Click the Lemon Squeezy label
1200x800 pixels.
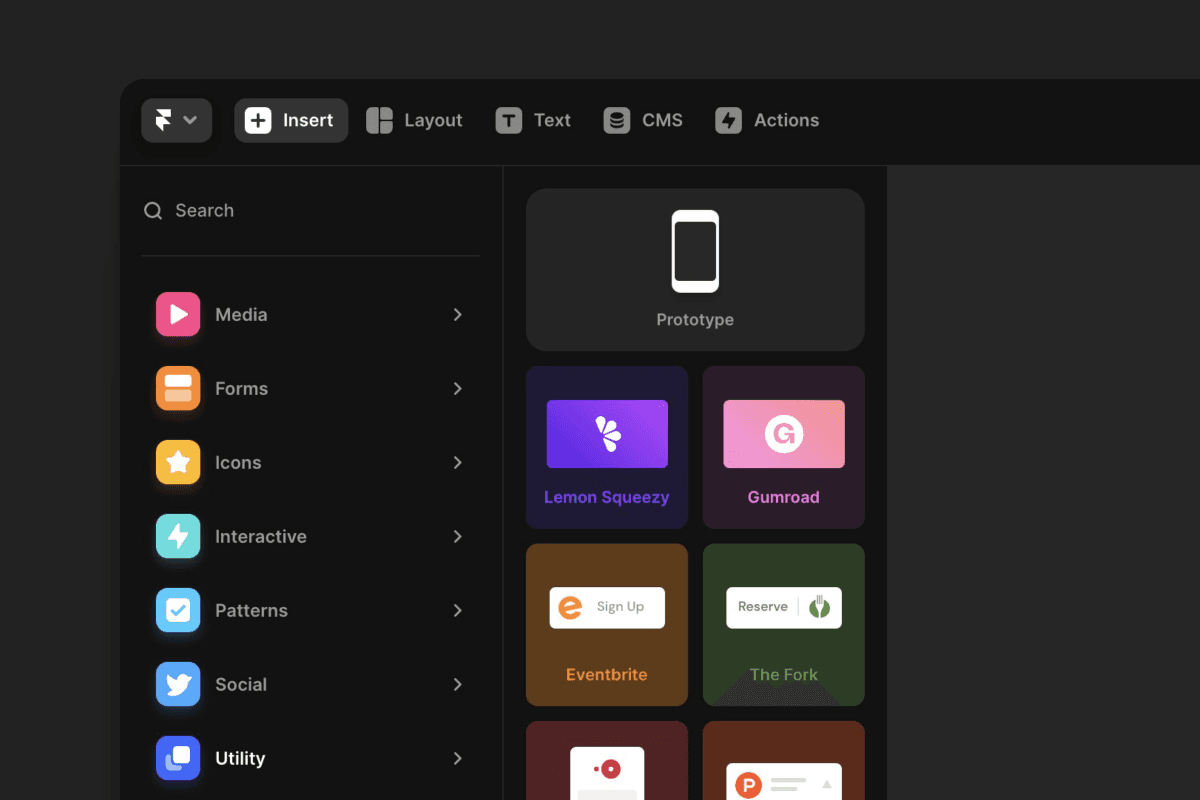pos(607,497)
